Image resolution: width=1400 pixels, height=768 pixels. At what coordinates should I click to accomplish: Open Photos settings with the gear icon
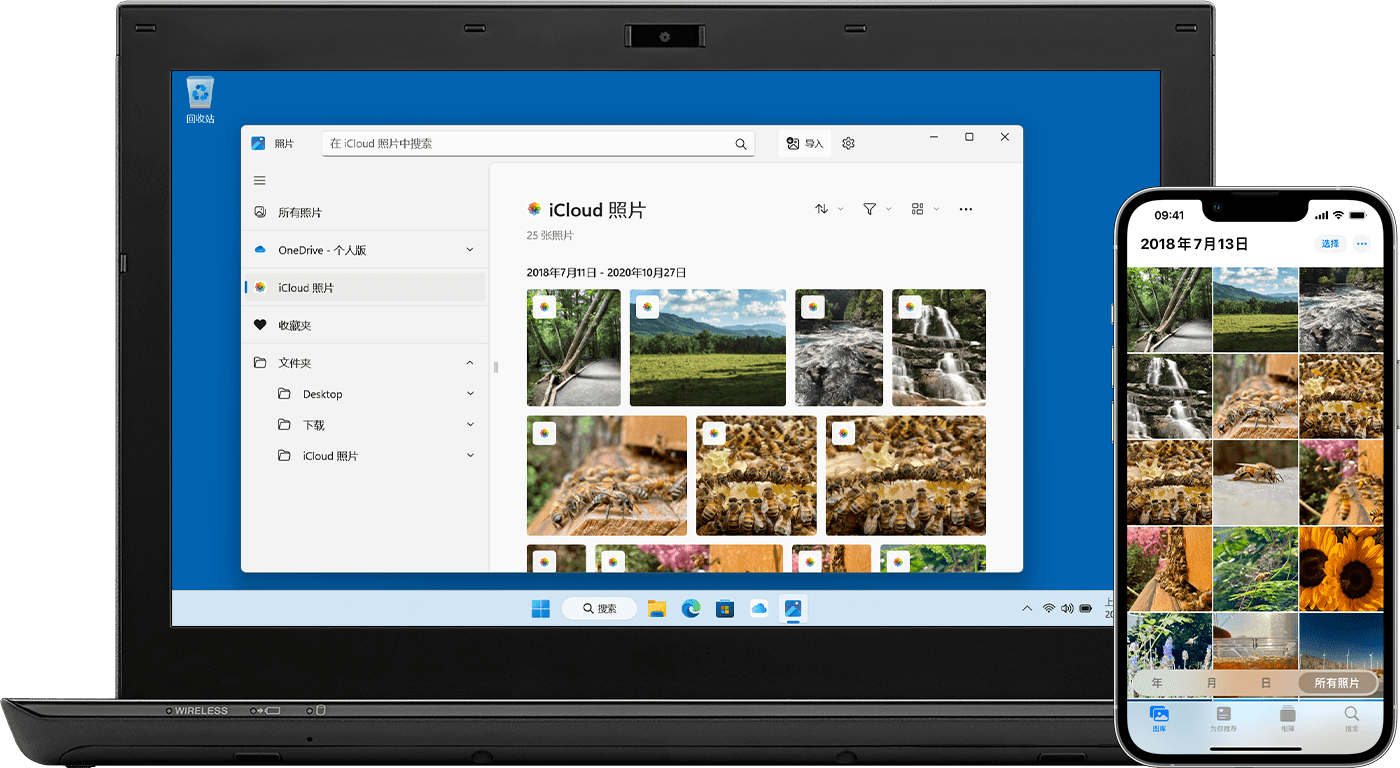(x=847, y=143)
